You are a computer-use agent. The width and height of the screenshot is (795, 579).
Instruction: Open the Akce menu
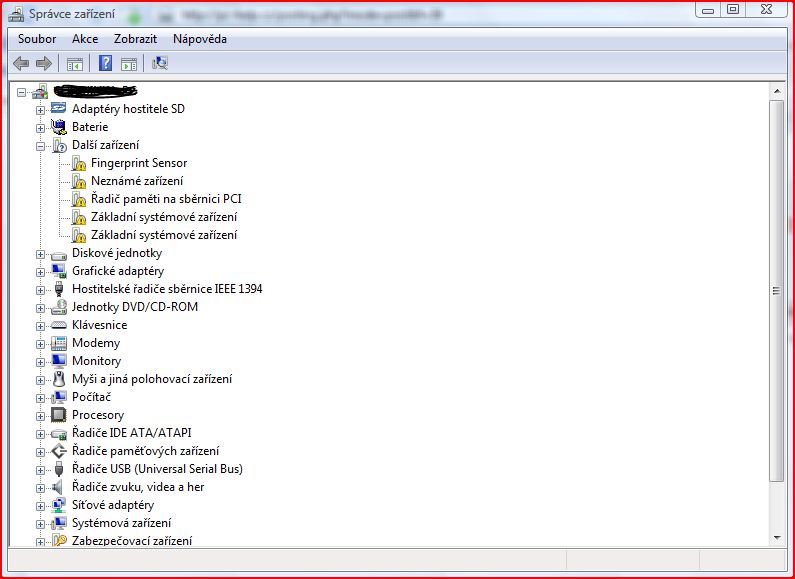(84, 39)
